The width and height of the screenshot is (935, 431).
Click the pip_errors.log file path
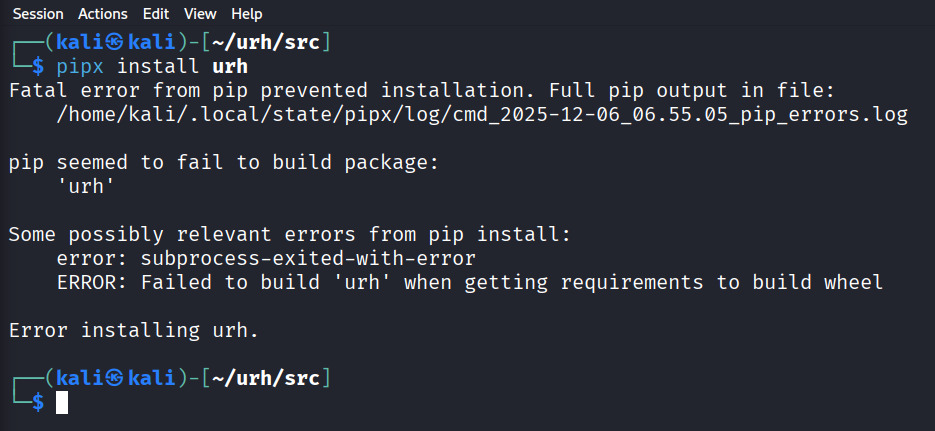[482, 115]
